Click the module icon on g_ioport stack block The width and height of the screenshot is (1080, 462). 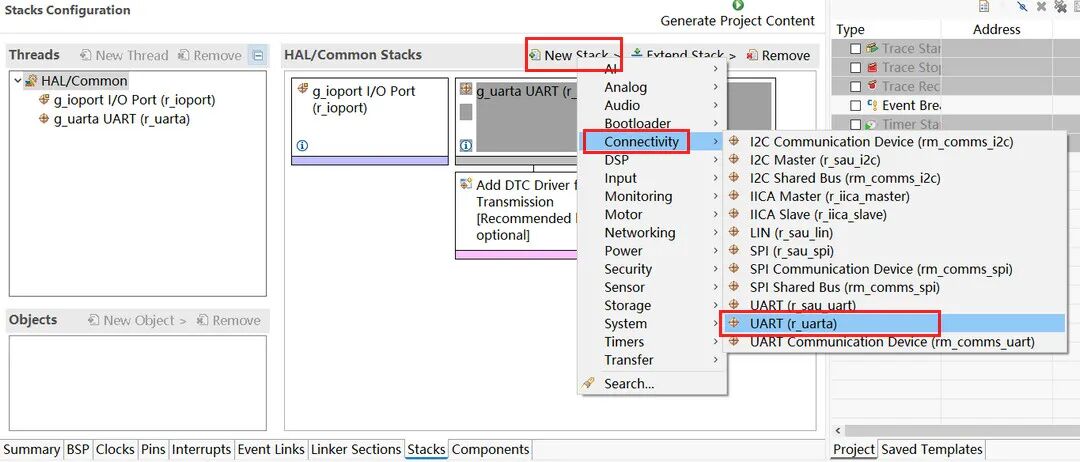302,90
